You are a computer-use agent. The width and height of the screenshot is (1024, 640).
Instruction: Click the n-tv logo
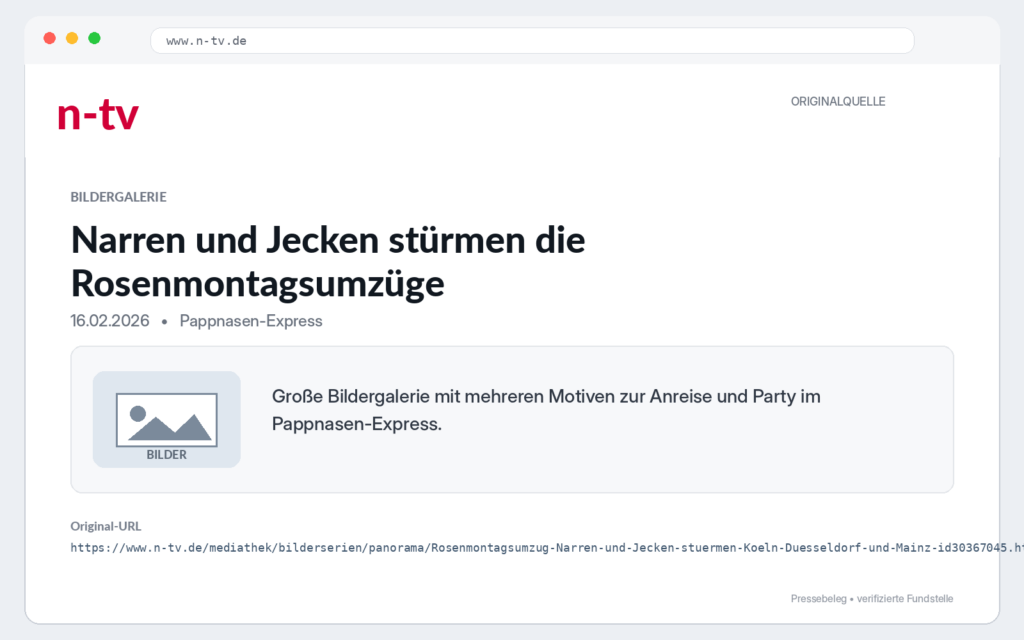[98, 115]
